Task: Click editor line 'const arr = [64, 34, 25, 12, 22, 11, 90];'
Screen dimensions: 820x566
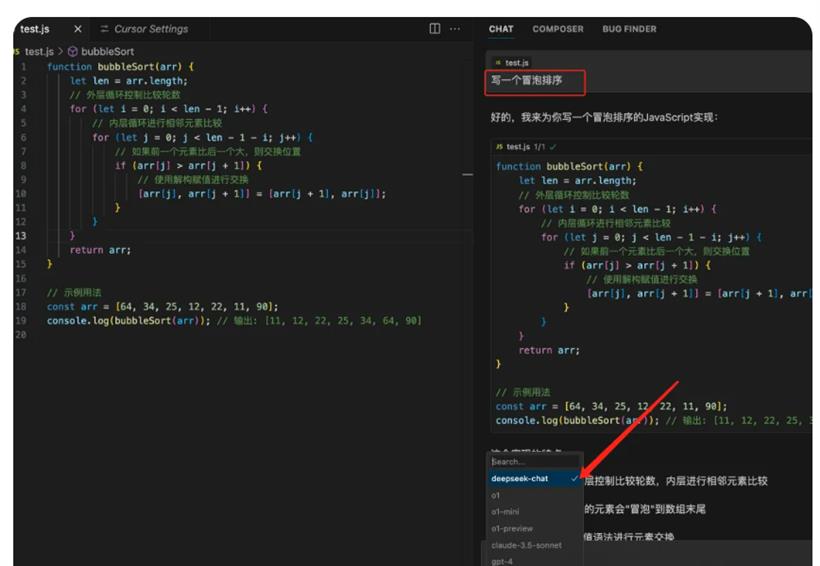Action: tap(163, 307)
